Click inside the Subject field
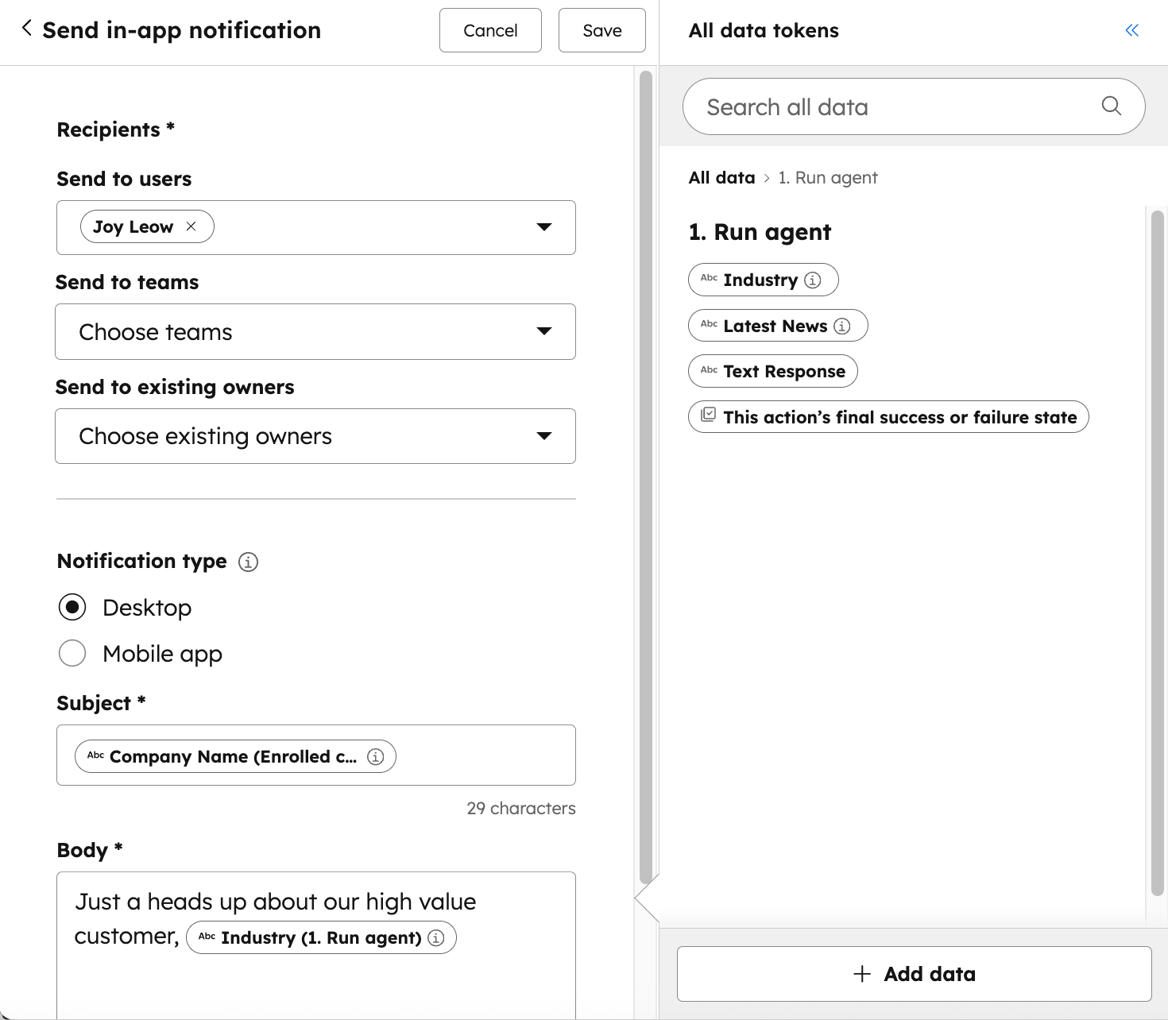The image size is (1168, 1020). tap(316, 755)
